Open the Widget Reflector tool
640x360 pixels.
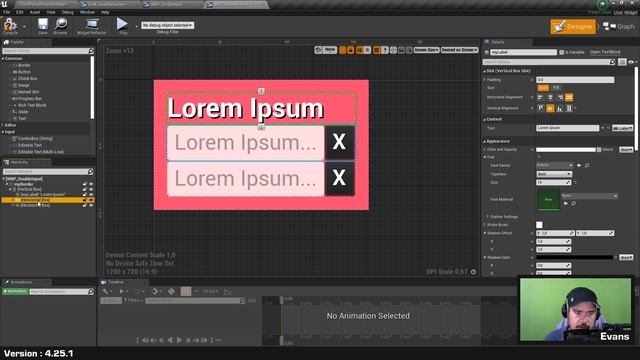coord(91,26)
